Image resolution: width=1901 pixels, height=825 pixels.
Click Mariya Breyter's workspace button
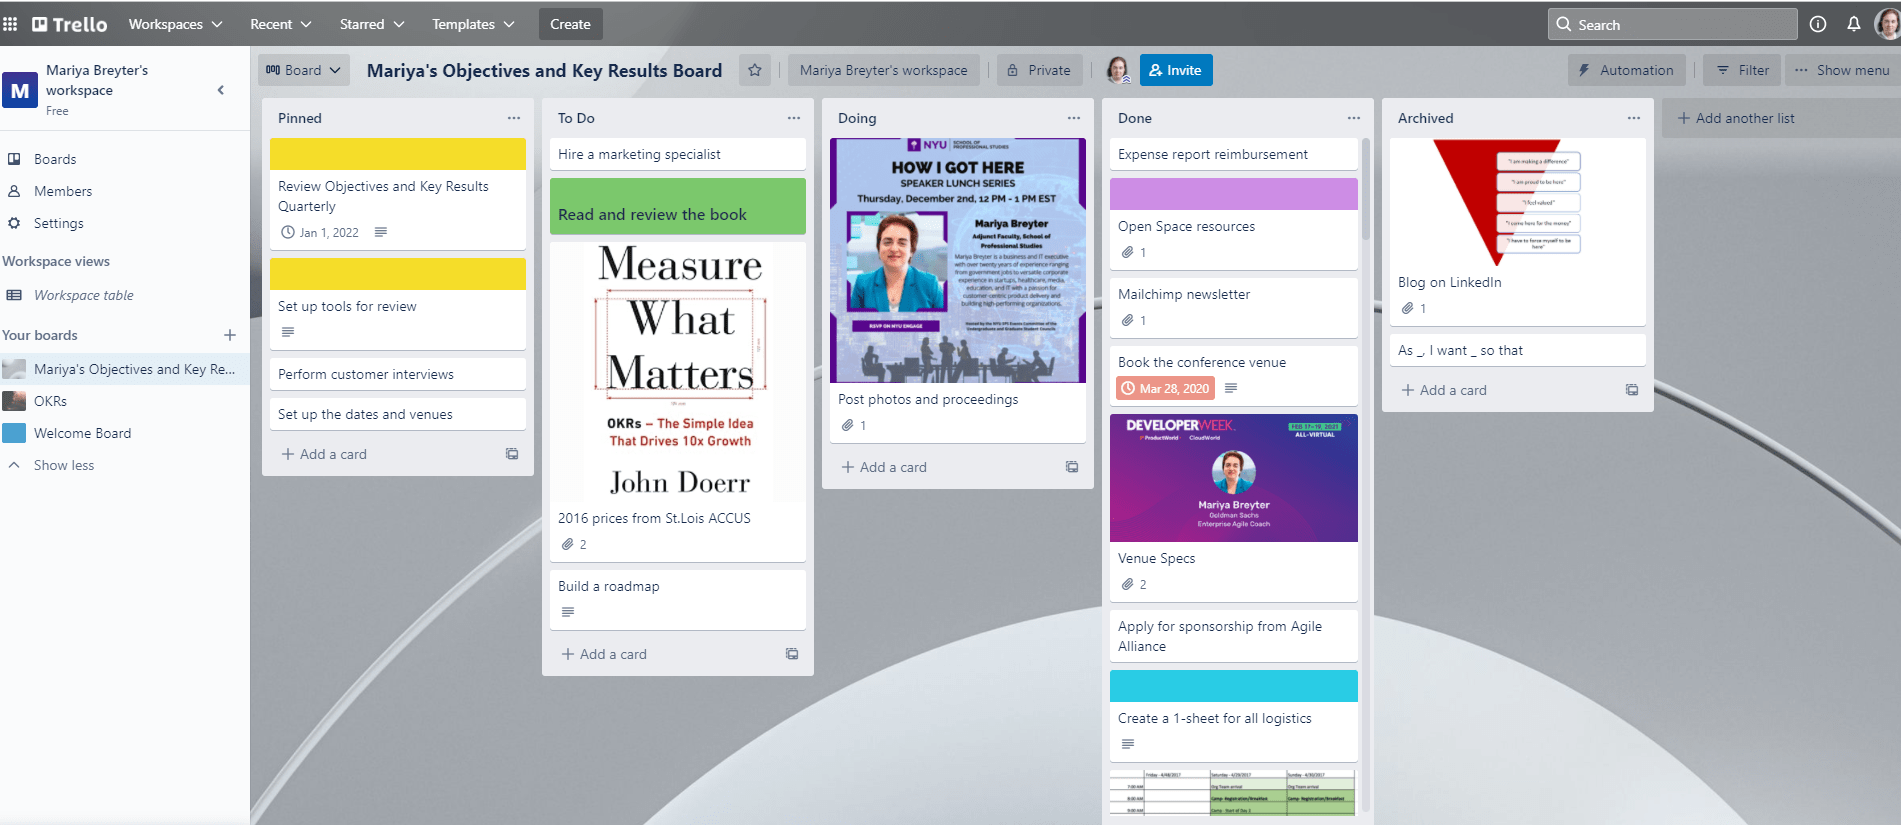884,70
